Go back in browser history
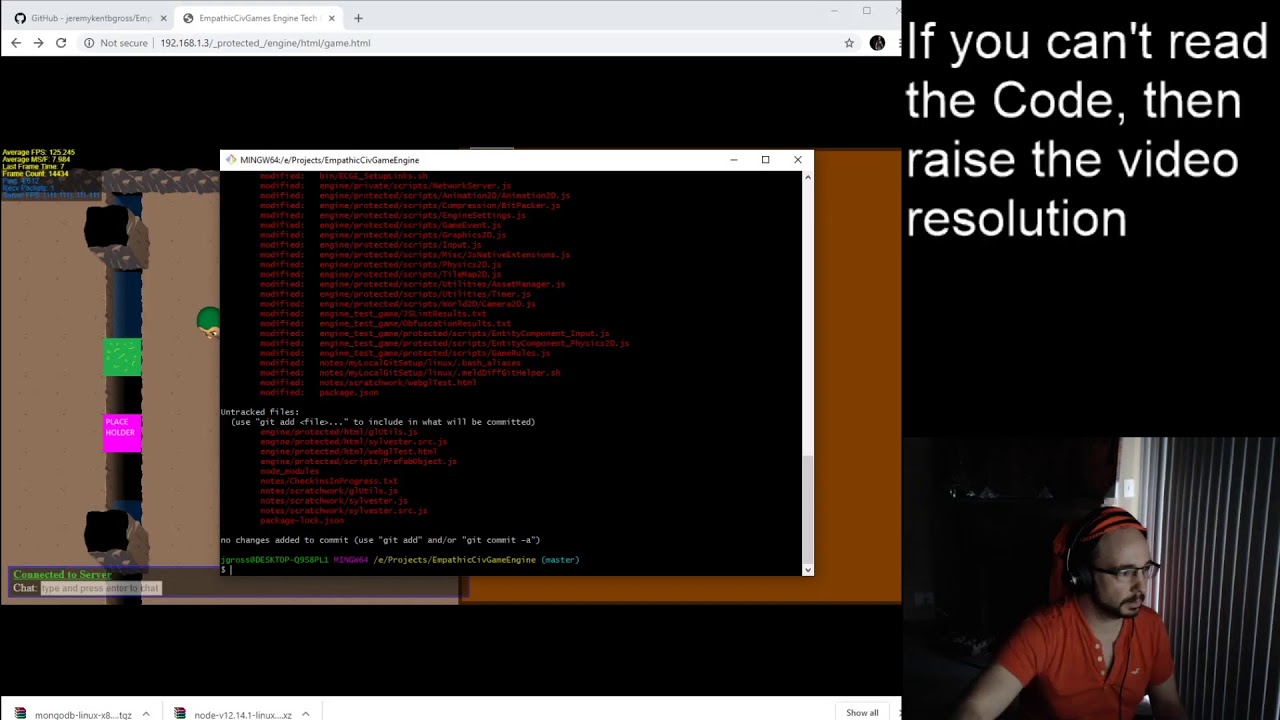 [16, 43]
